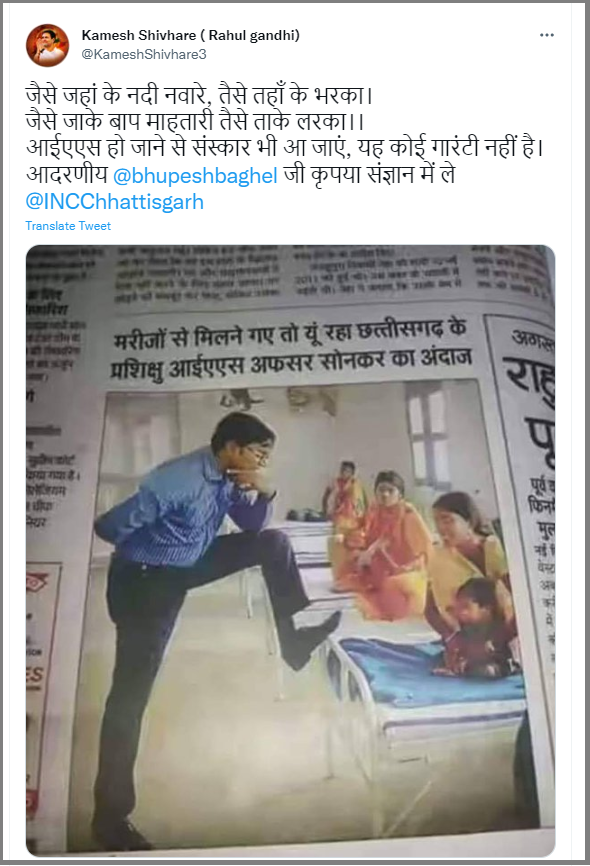Click the Translate Tweet link

68,226
